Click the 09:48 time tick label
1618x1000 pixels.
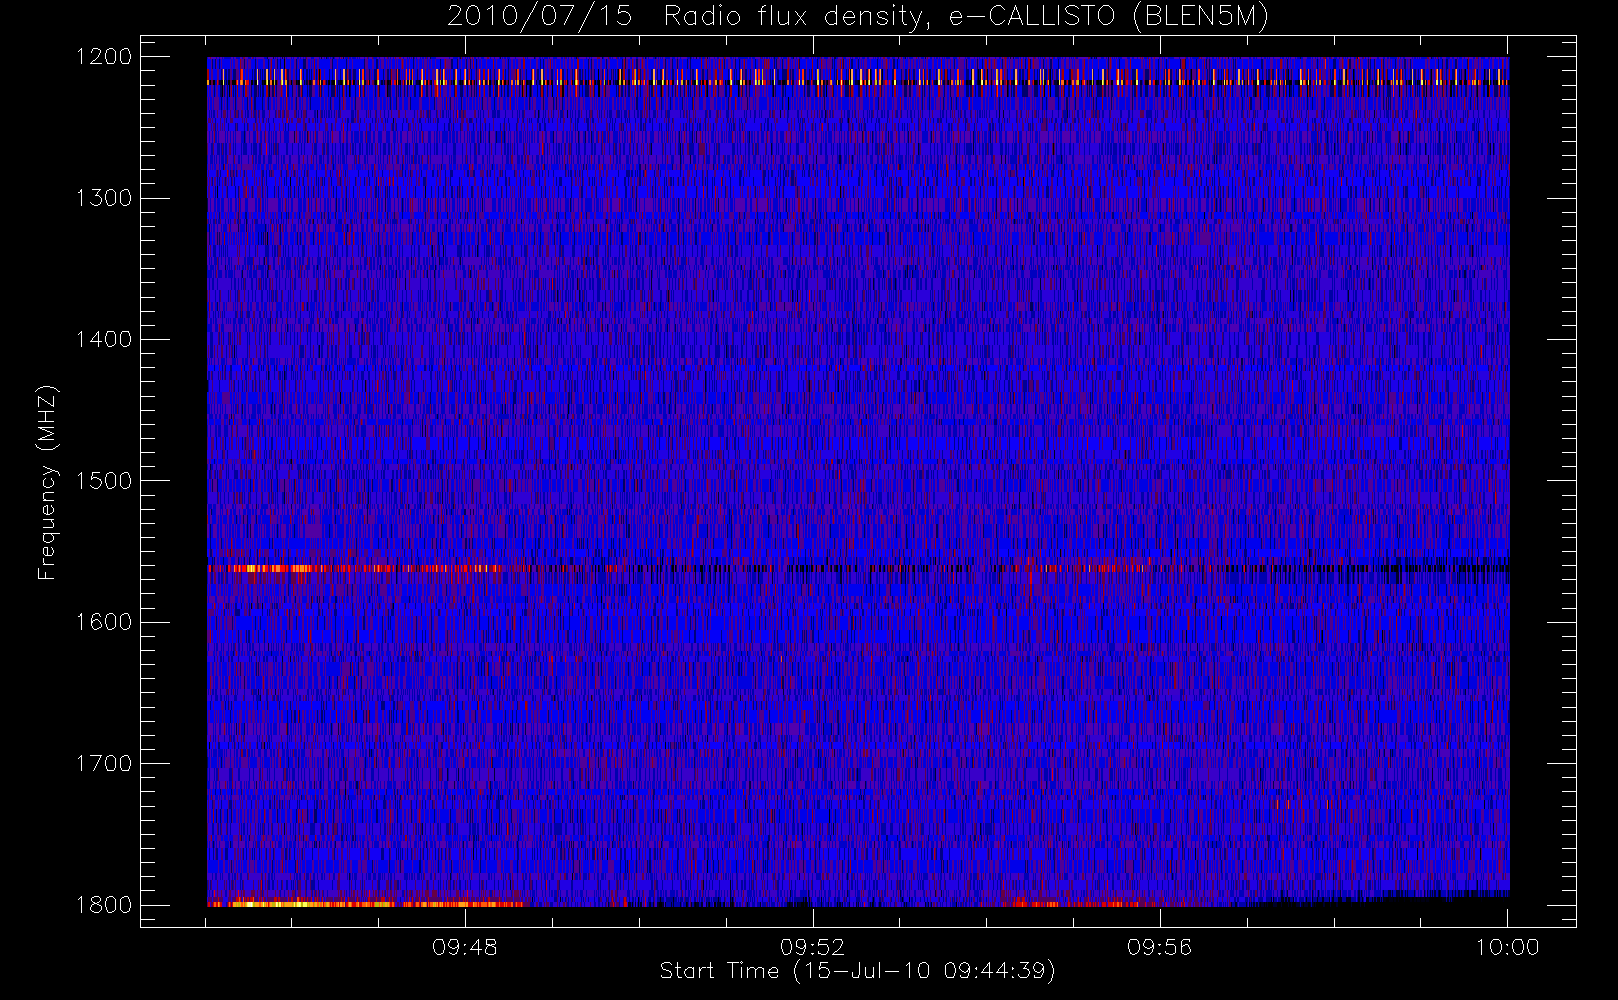[x=465, y=947]
